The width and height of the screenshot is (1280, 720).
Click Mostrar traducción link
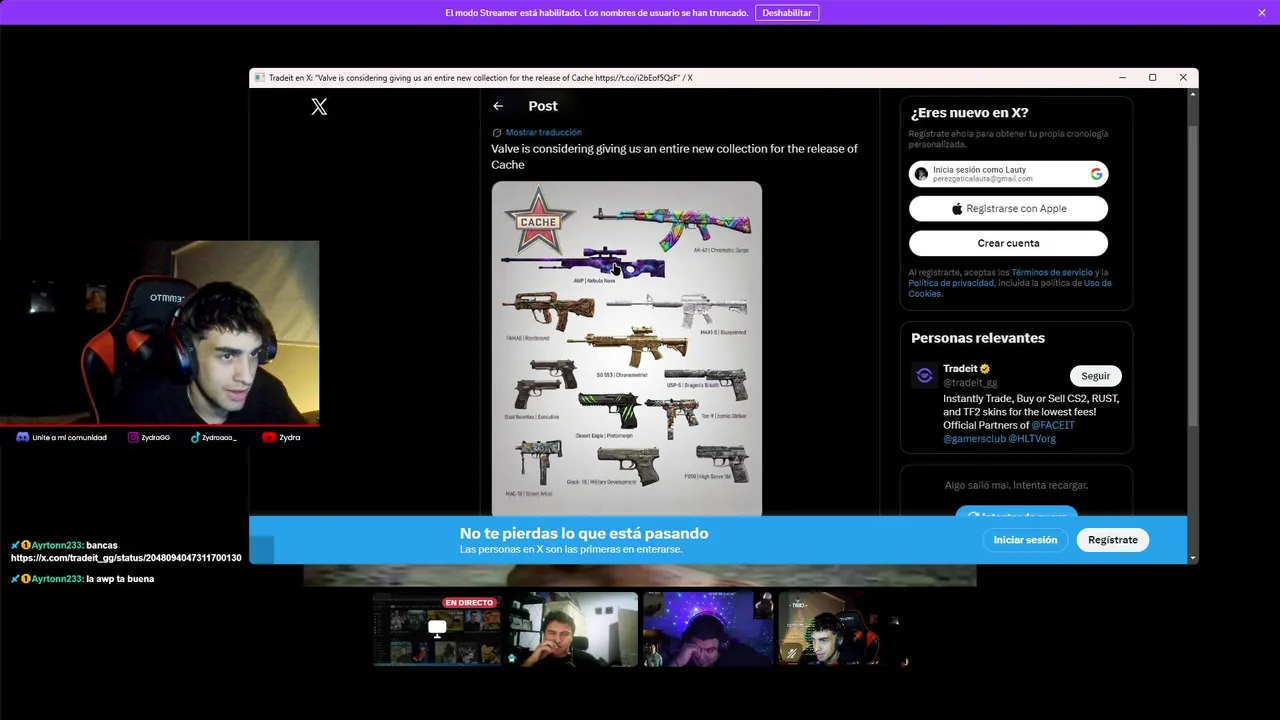[x=543, y=132]
